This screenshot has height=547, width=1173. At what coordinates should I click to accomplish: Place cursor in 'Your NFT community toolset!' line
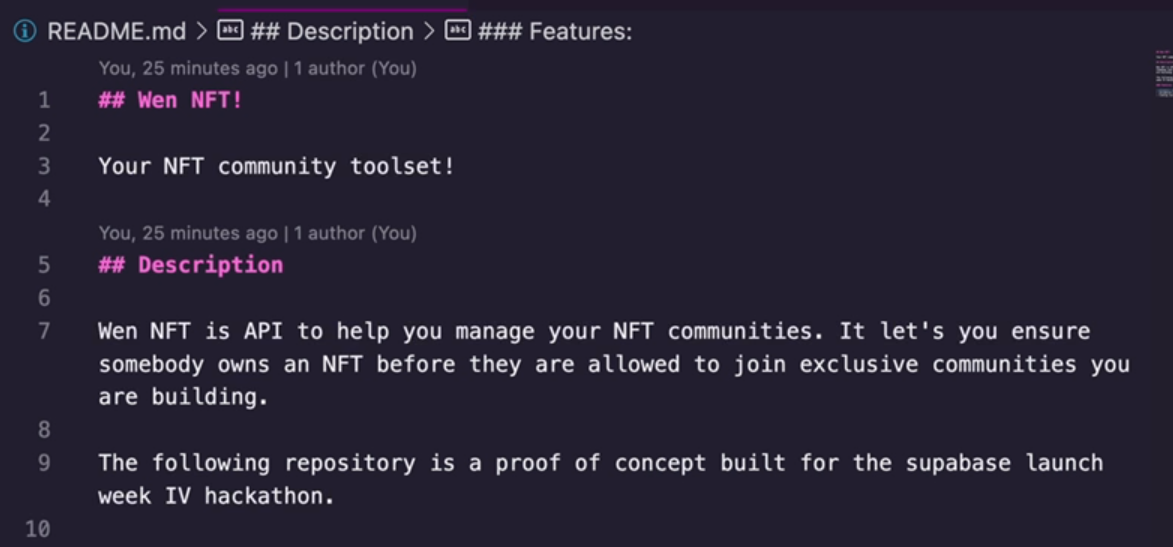276,166
